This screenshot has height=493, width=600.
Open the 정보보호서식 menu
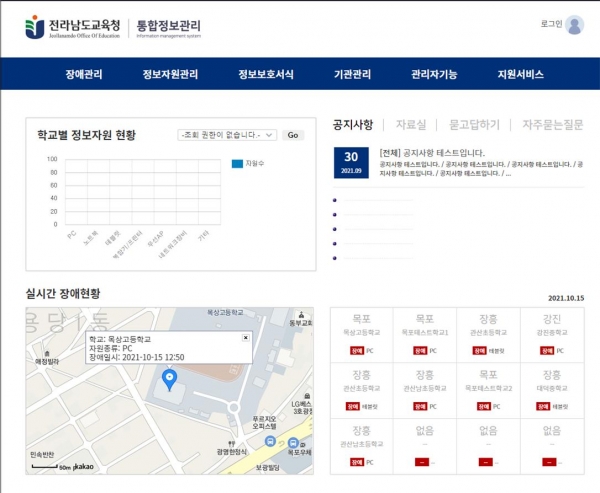[265, 74]
